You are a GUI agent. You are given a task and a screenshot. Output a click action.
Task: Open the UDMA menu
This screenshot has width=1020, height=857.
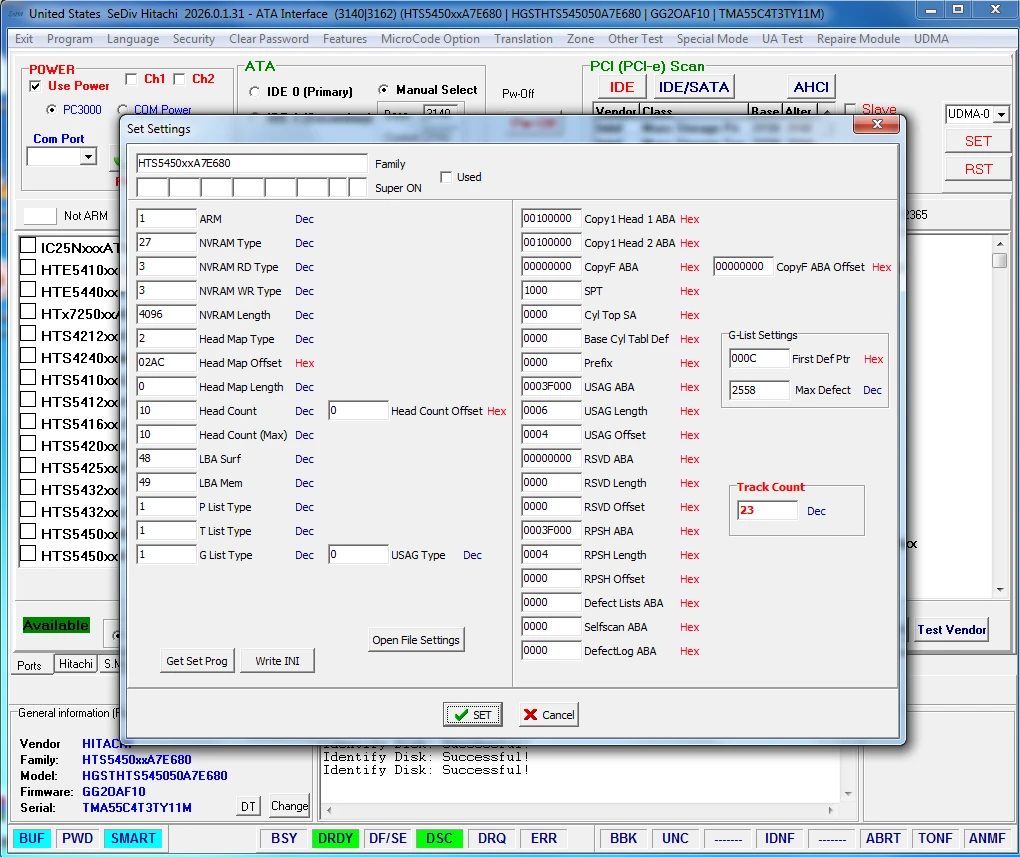point(931,38)
